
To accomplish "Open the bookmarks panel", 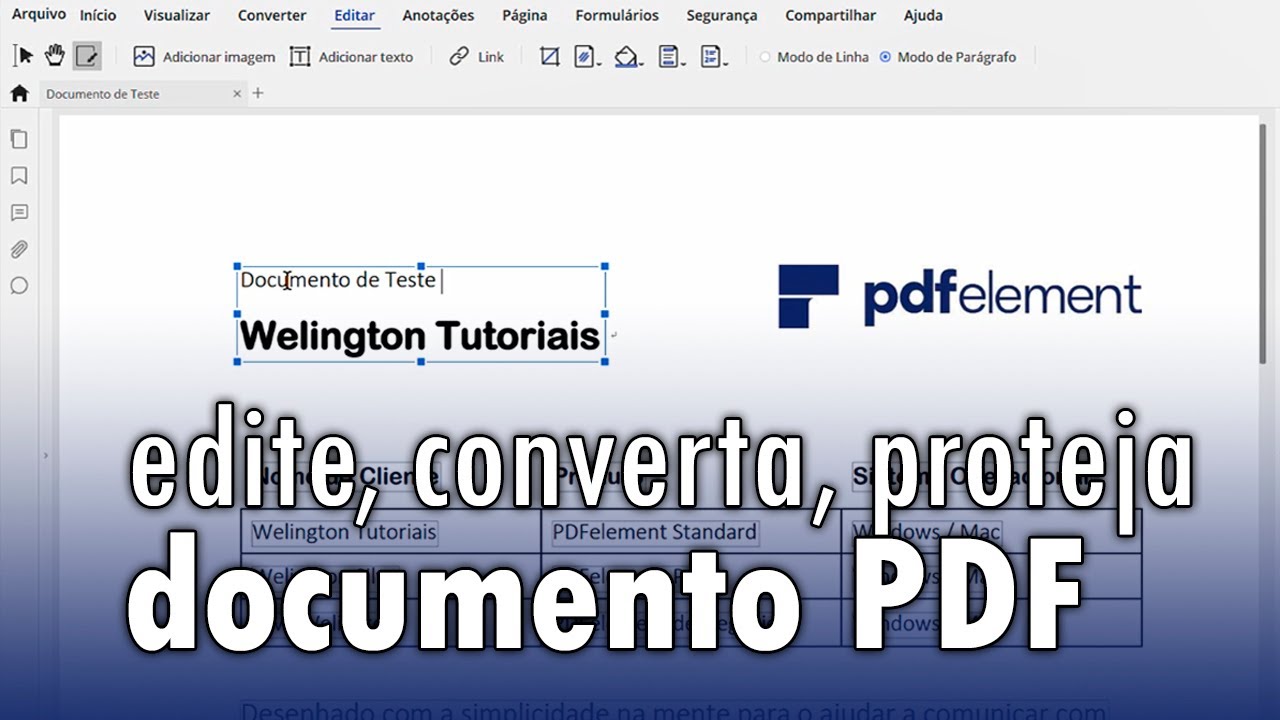I will coord(18,176).
